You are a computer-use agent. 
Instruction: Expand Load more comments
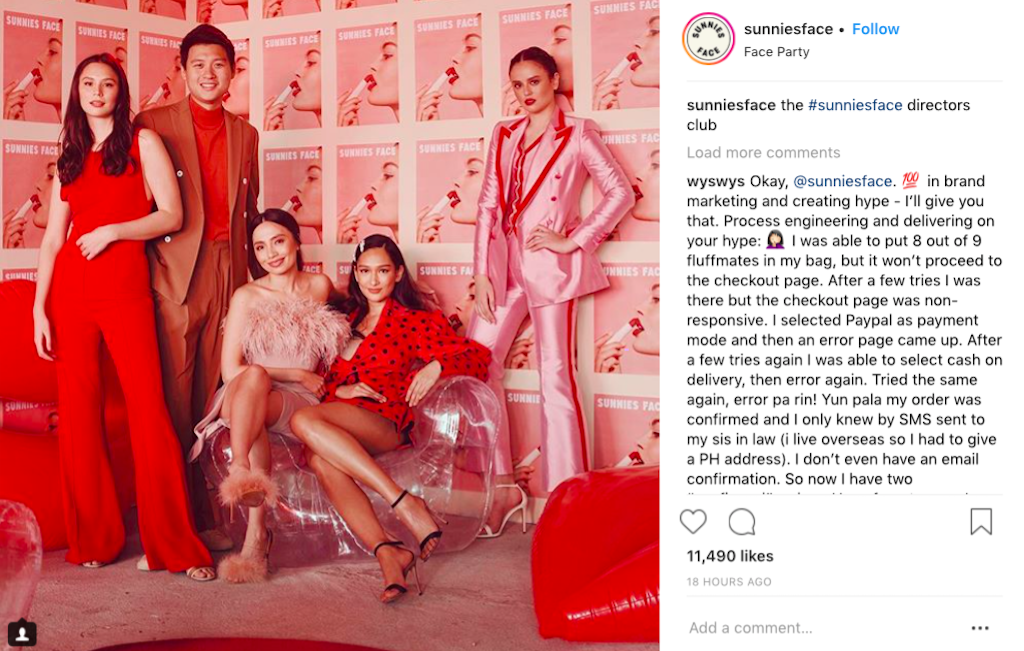[x=763, y=152]
